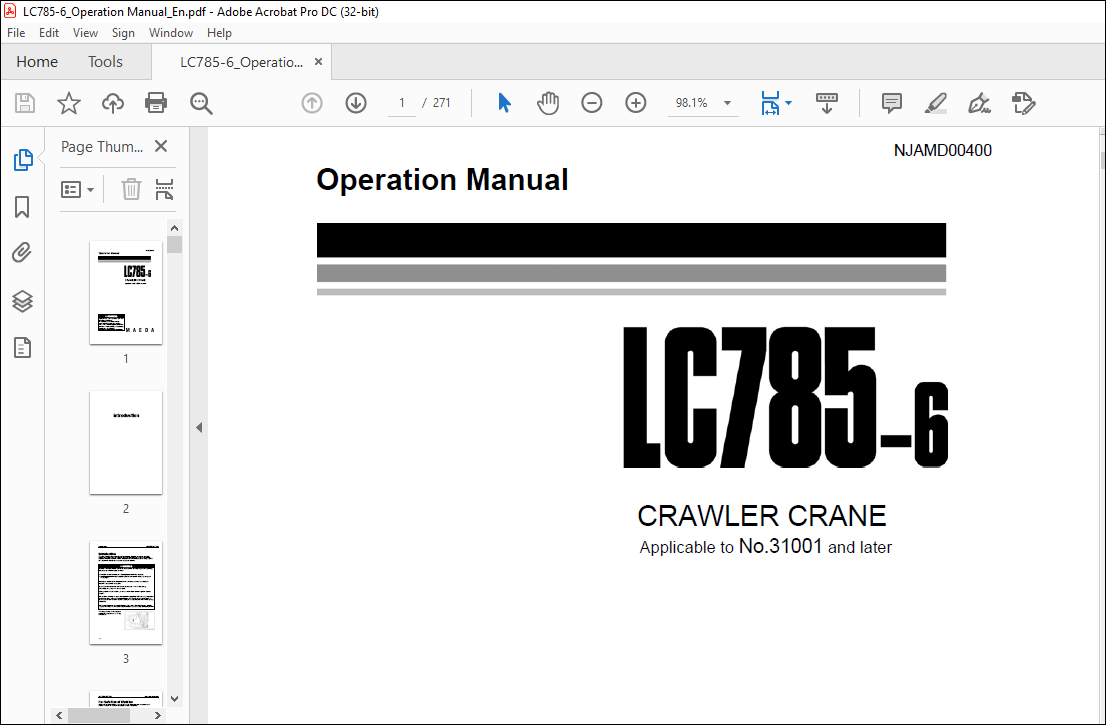
Task: Click the CRAWLER CRANE text
Action: click(x=762, y=516)
